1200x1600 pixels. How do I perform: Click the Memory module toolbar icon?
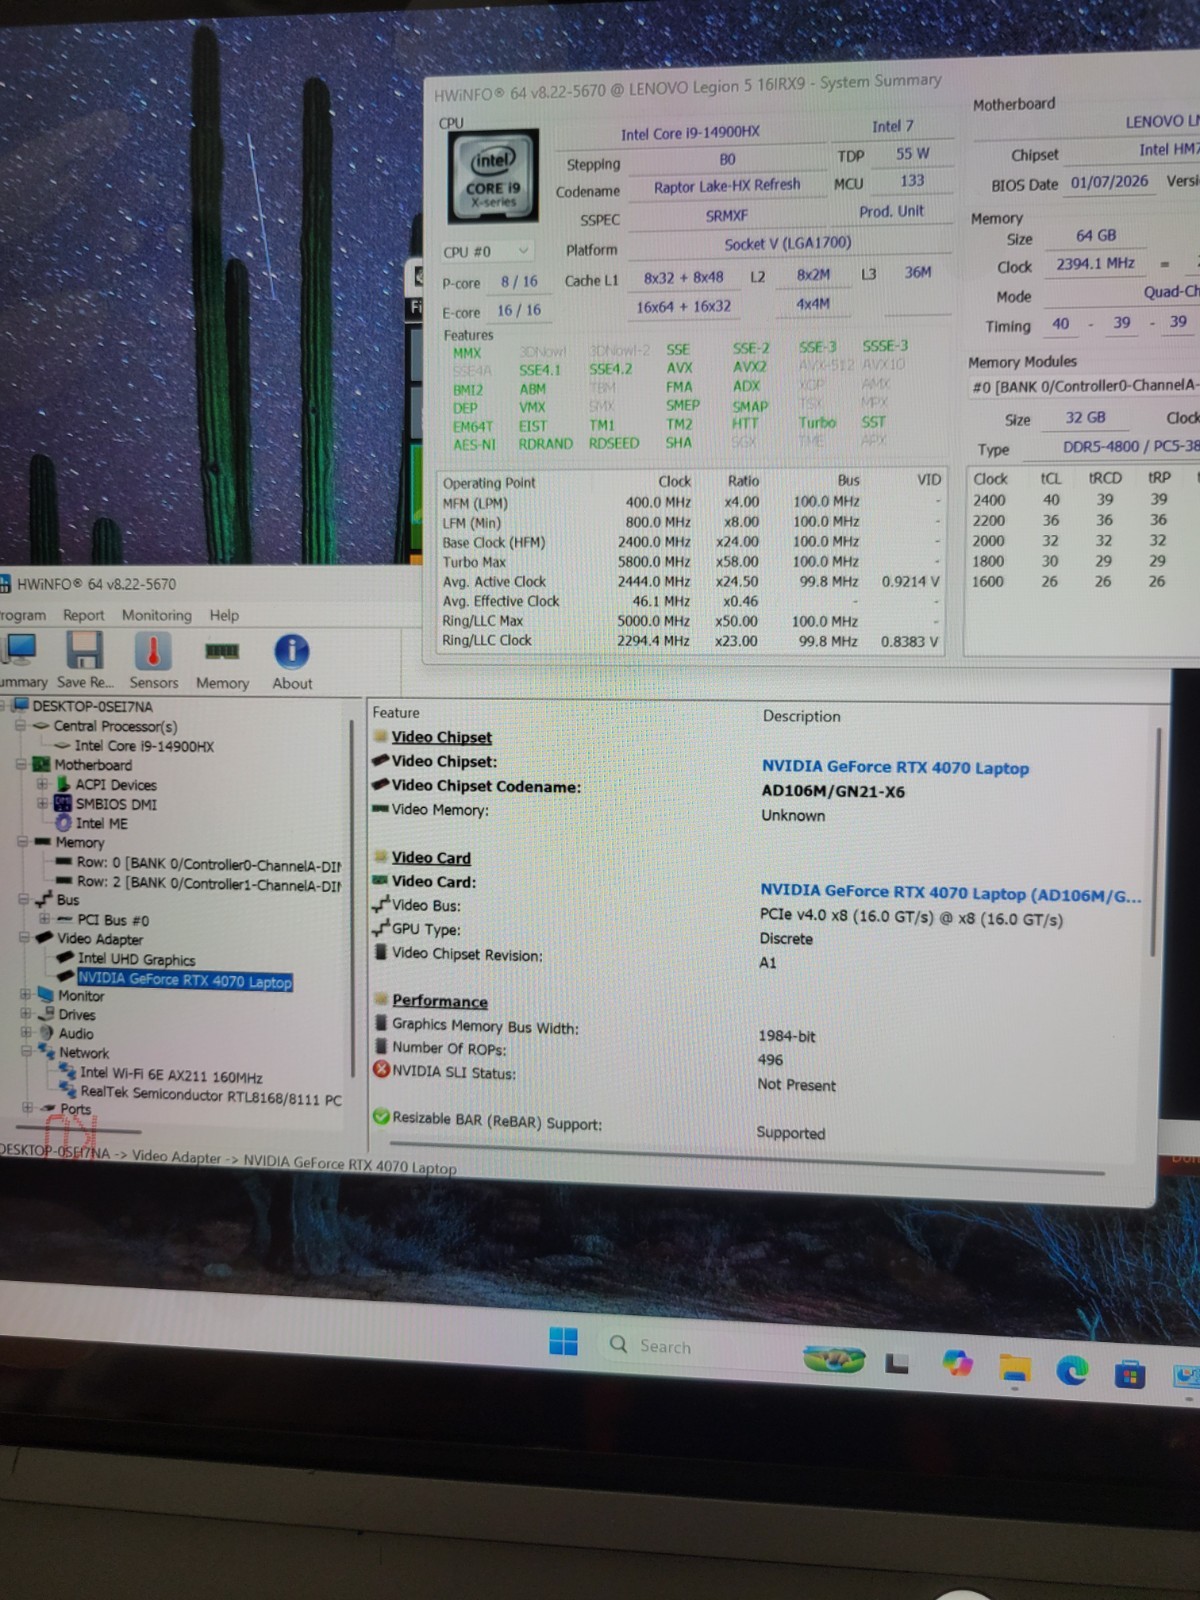coord(222,662)
